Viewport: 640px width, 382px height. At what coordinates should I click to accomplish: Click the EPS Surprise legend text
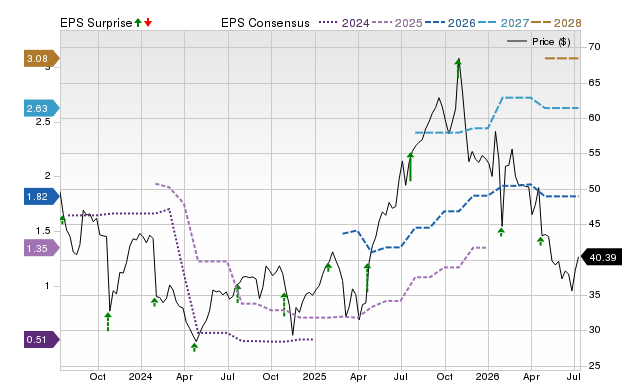(96, 23)
